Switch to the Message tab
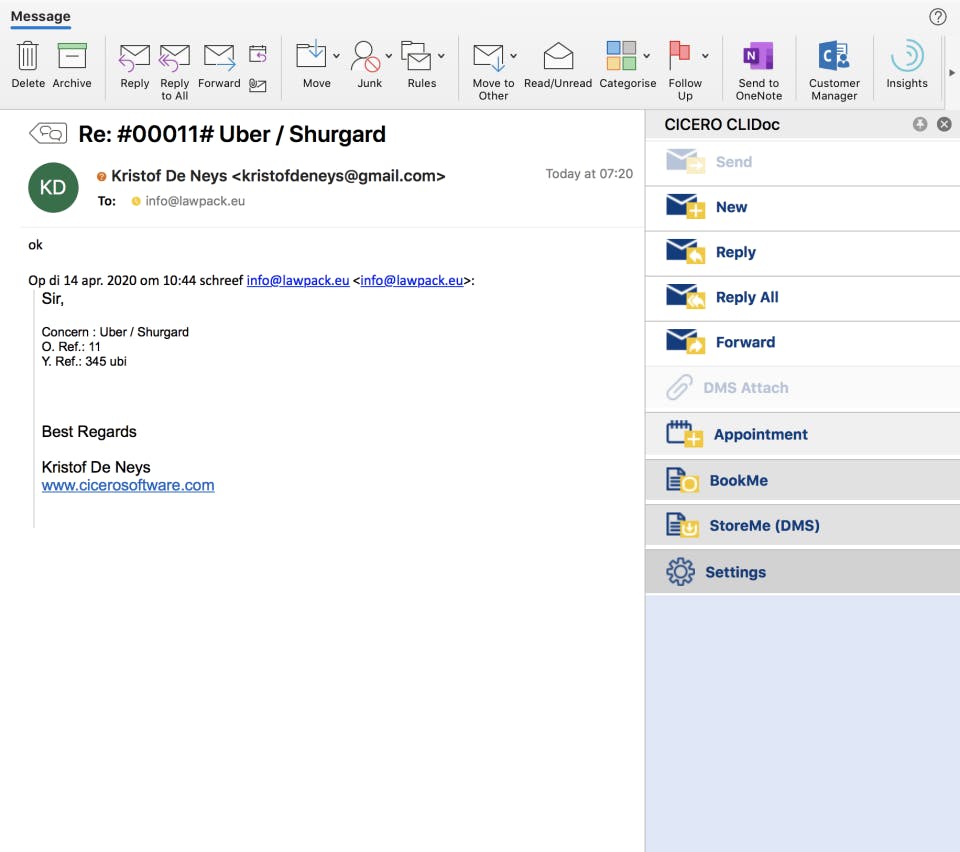Screen dimensions: 960x852 40,17
